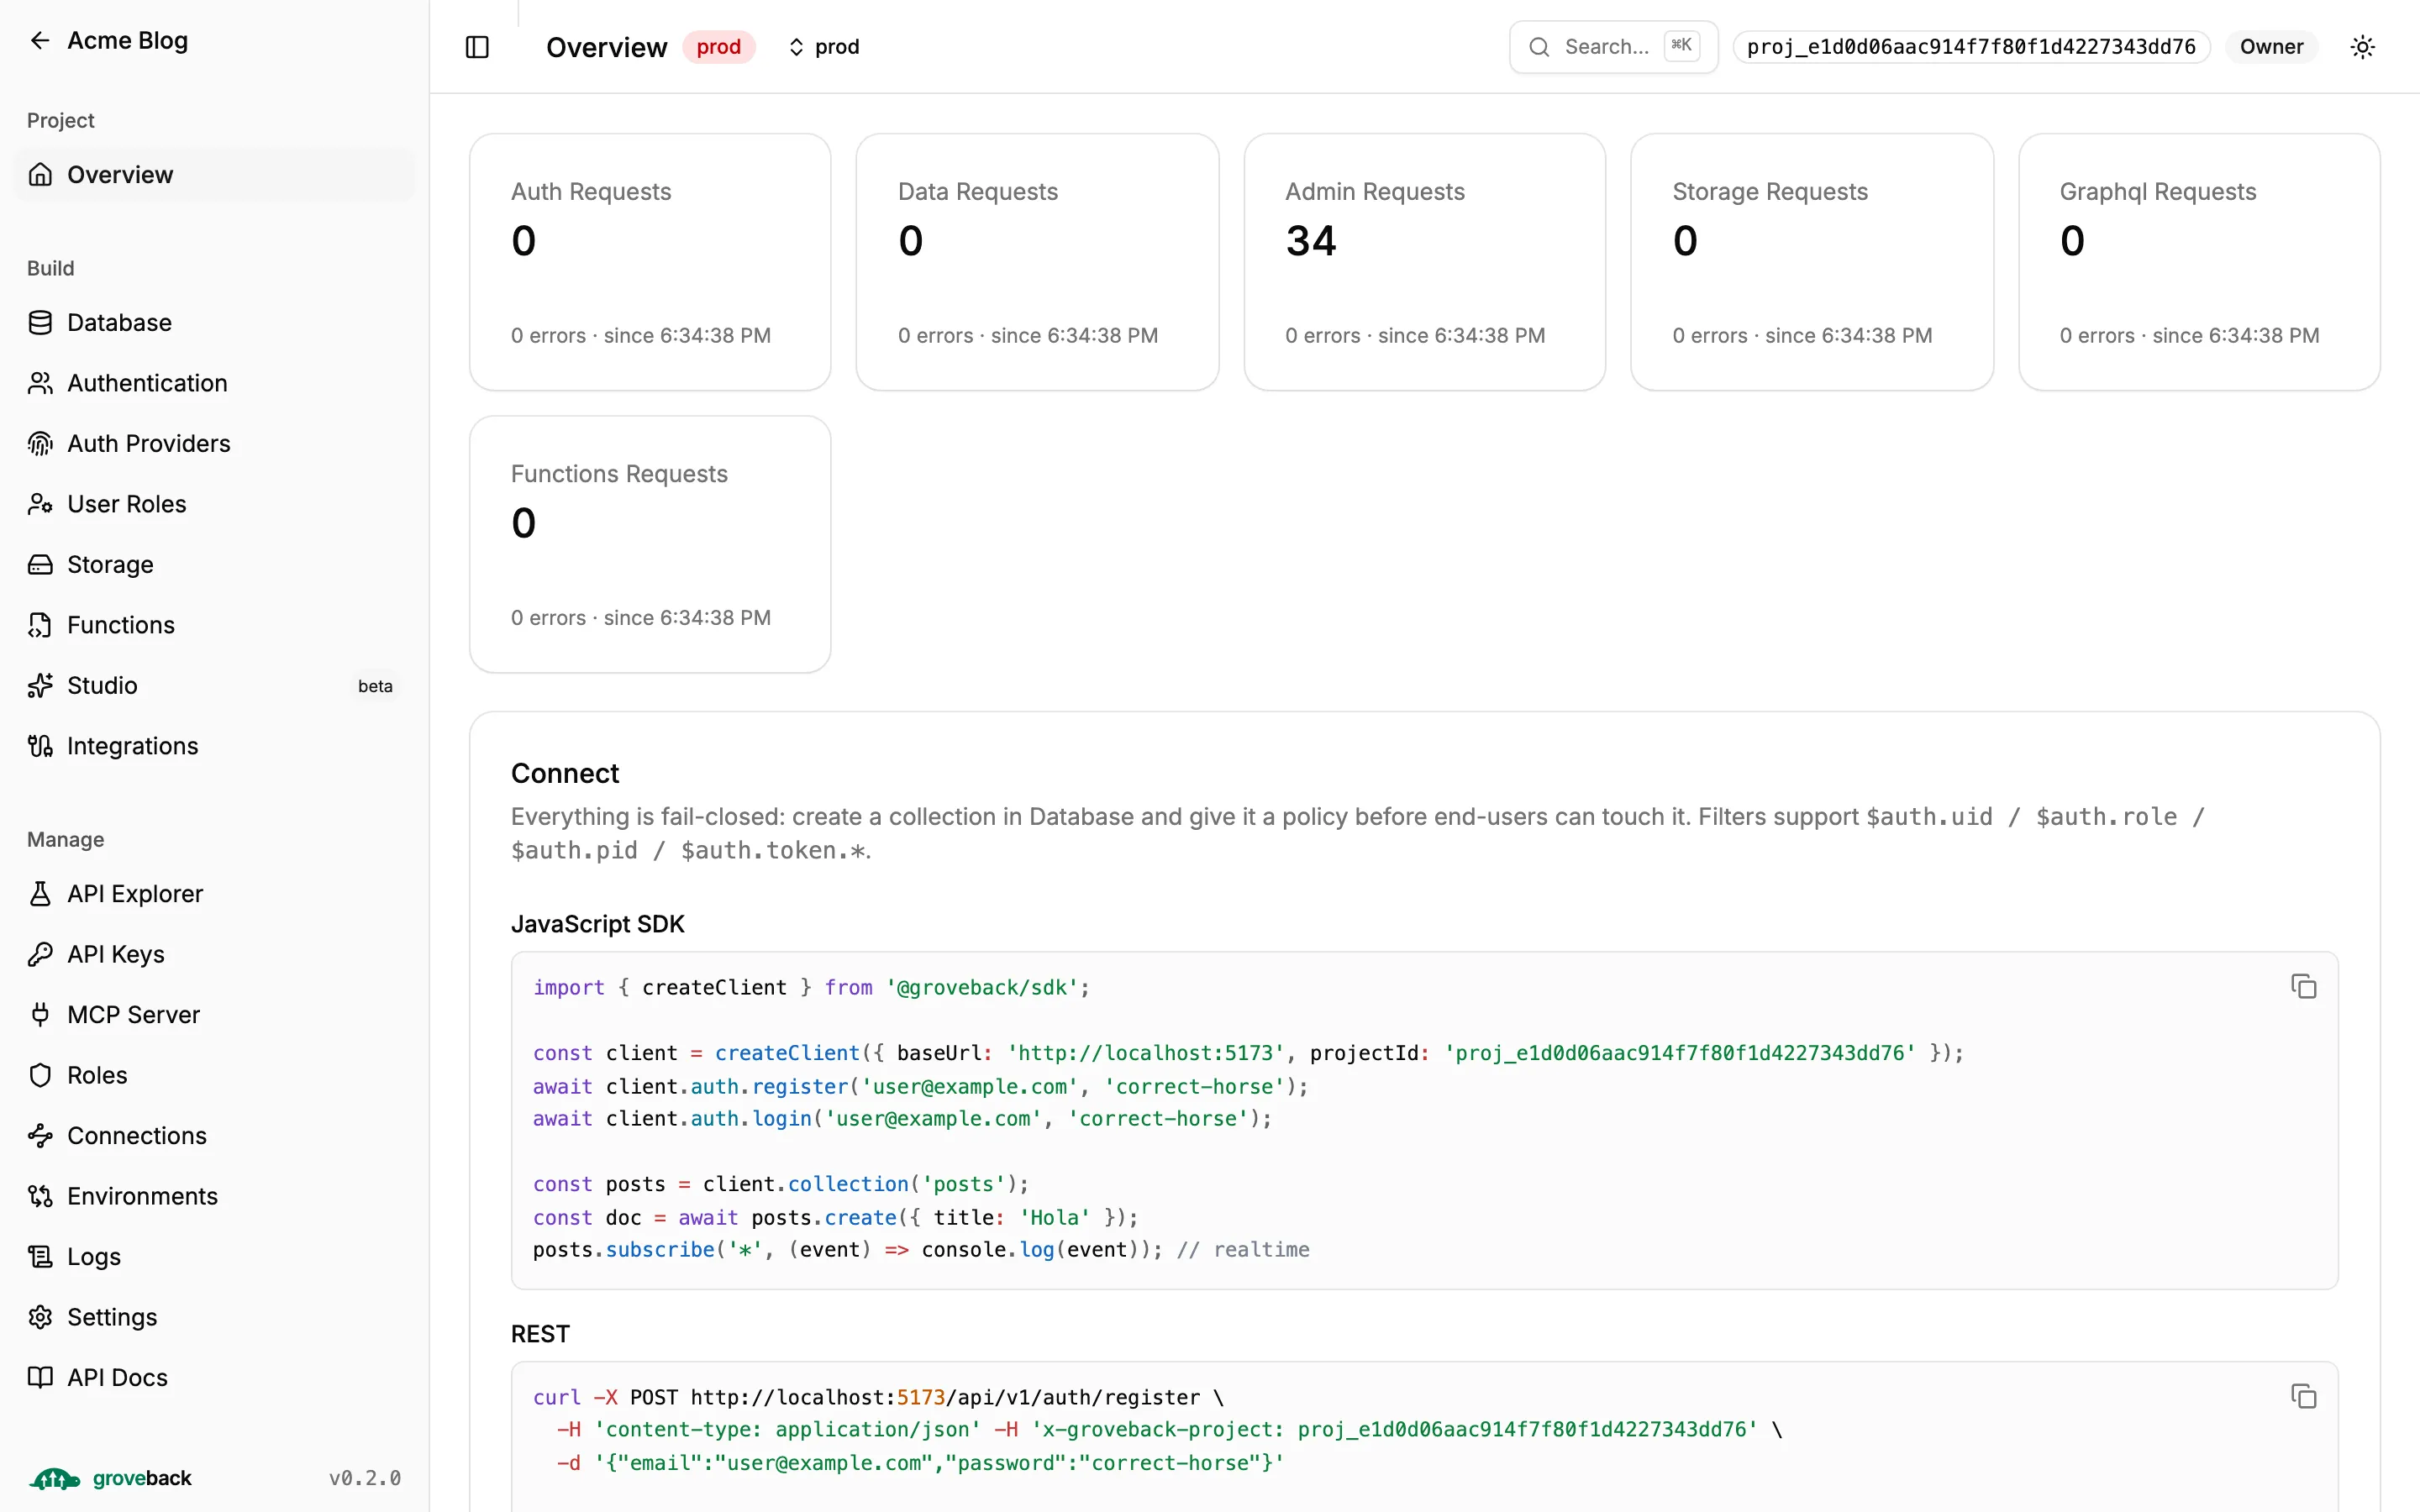2420x1512 pixels.
Task: Click the Connections cable icon
Action: coord(40,1136)
